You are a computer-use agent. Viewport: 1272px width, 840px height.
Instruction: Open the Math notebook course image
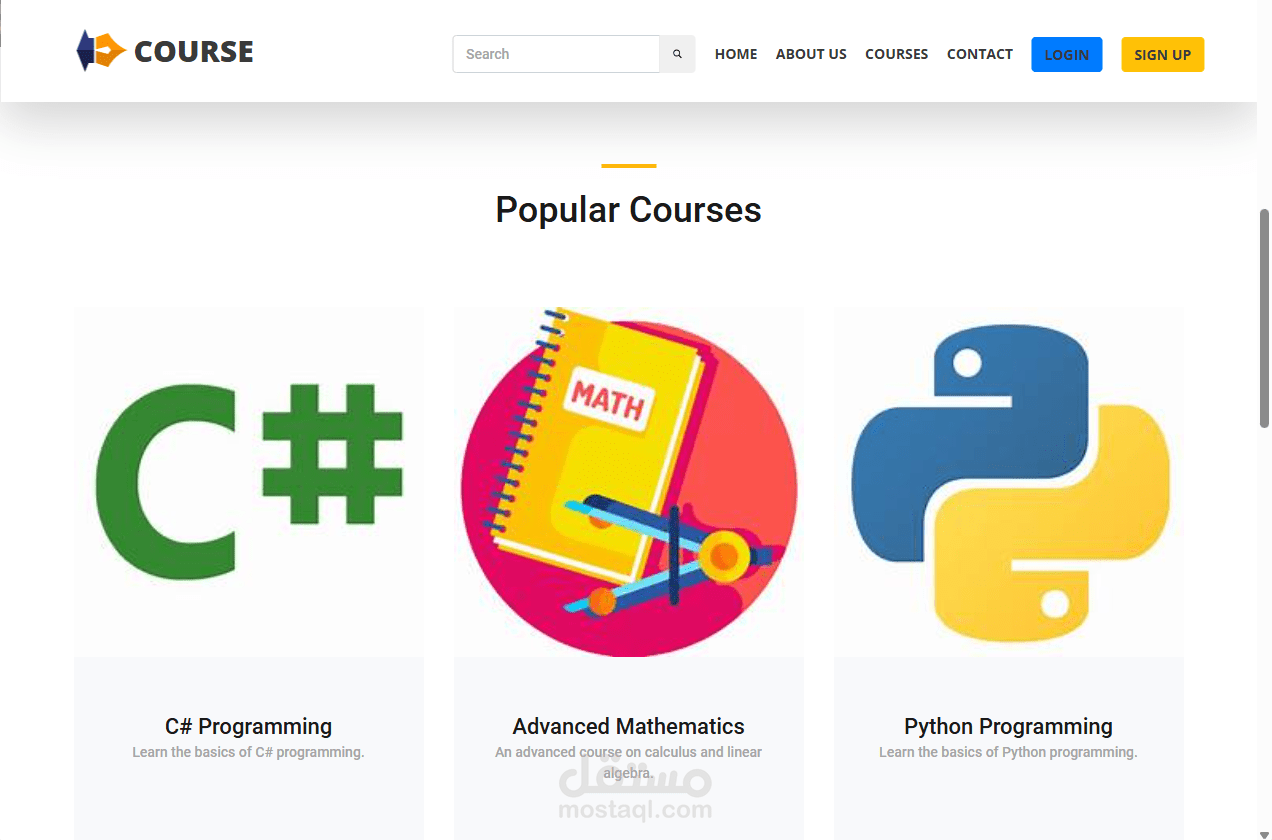(629, 482)
